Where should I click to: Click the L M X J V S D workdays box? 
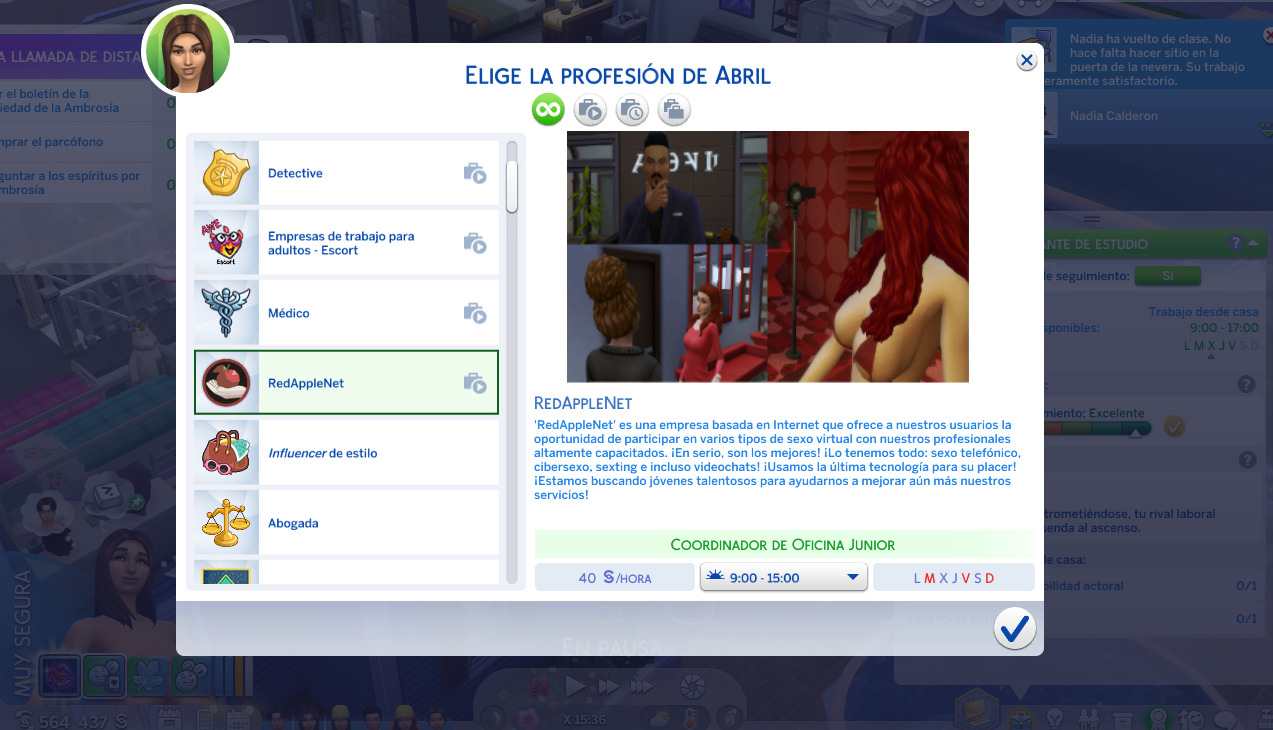coord(954,577)
